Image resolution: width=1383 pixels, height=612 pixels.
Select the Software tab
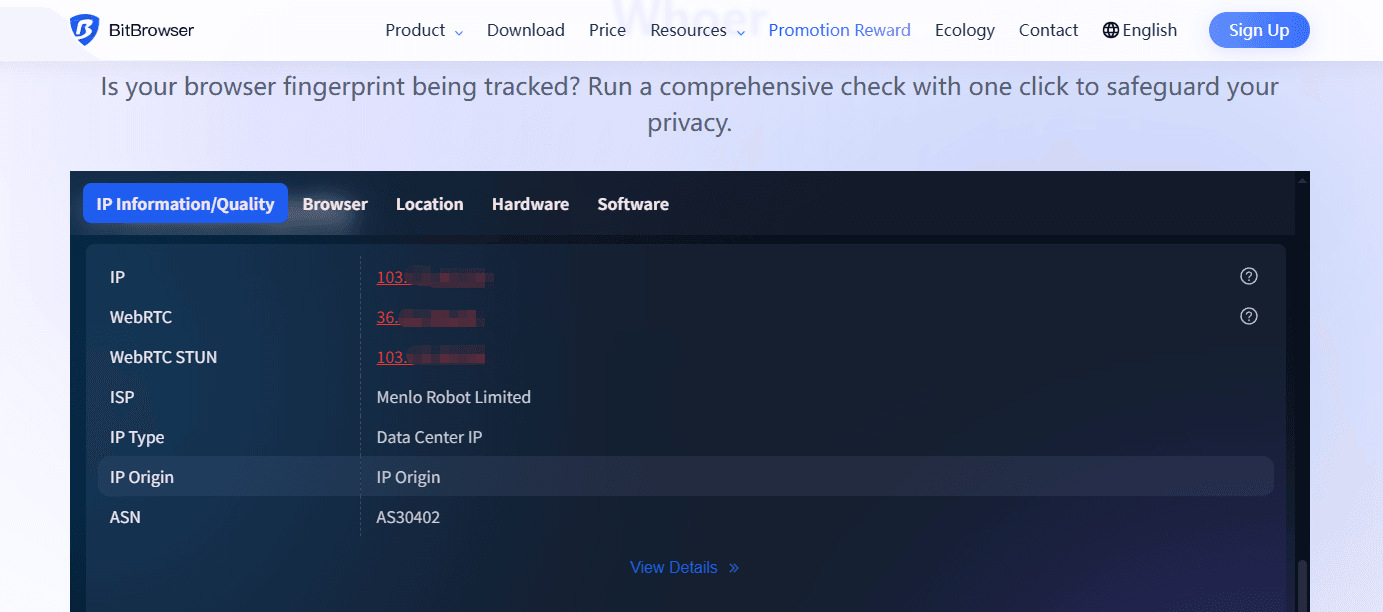pyautogui.click(x=633, y=204)
